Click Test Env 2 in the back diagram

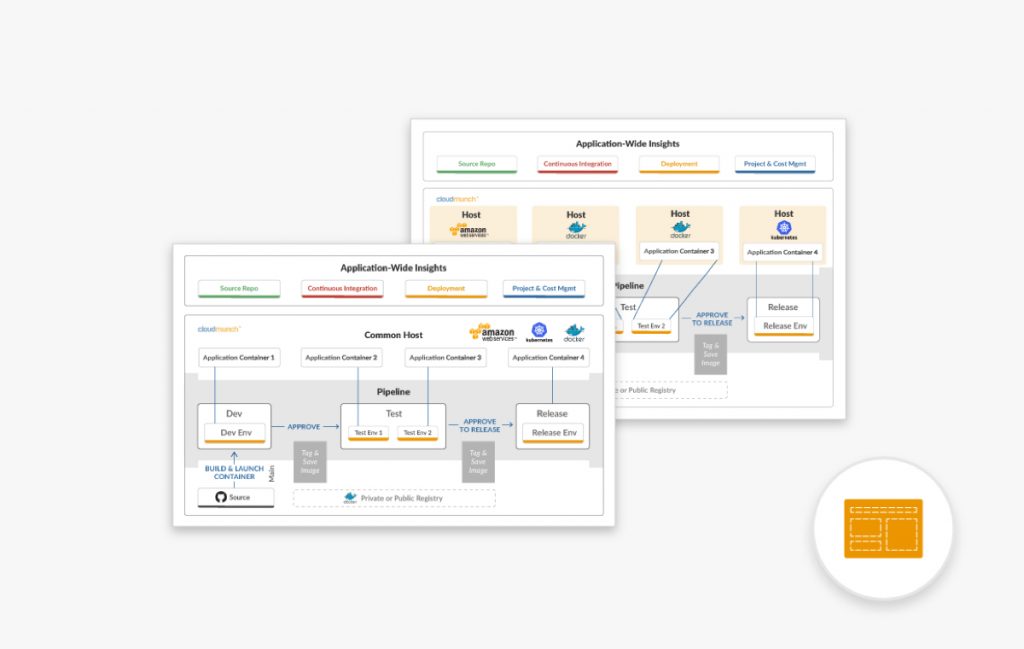coord(651,326)
